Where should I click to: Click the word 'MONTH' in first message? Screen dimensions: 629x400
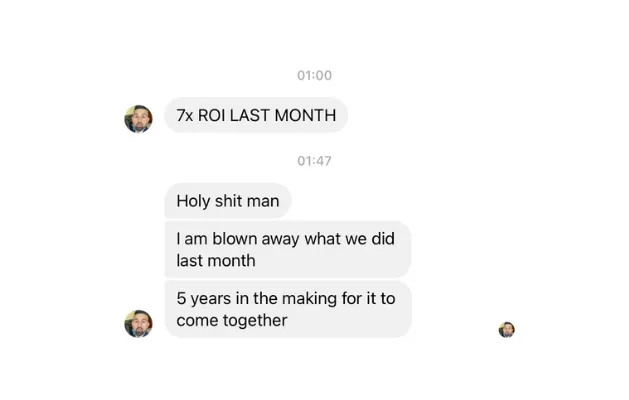(x=305, y=116)
